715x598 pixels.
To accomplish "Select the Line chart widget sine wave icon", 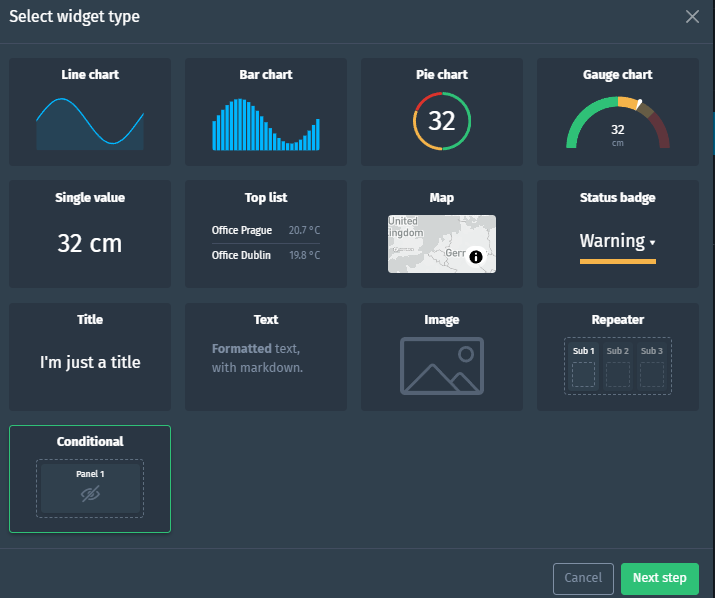I will pos(90,123).
